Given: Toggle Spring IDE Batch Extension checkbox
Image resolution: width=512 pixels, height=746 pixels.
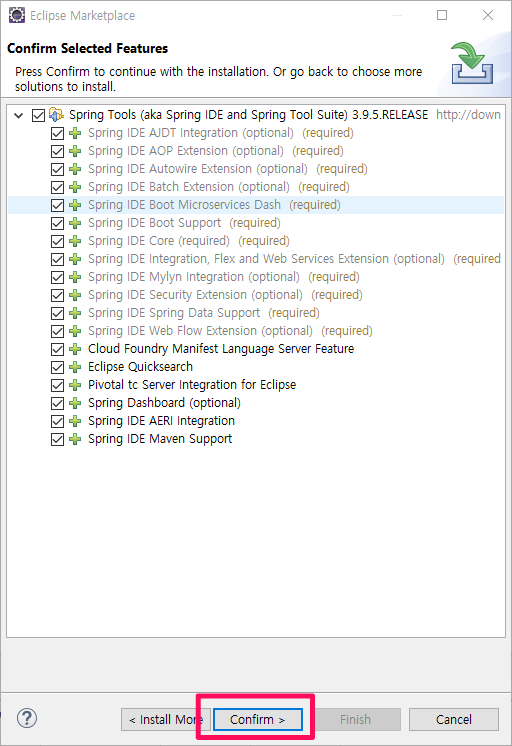Looking at the screenshot, I should coord(57,187).
